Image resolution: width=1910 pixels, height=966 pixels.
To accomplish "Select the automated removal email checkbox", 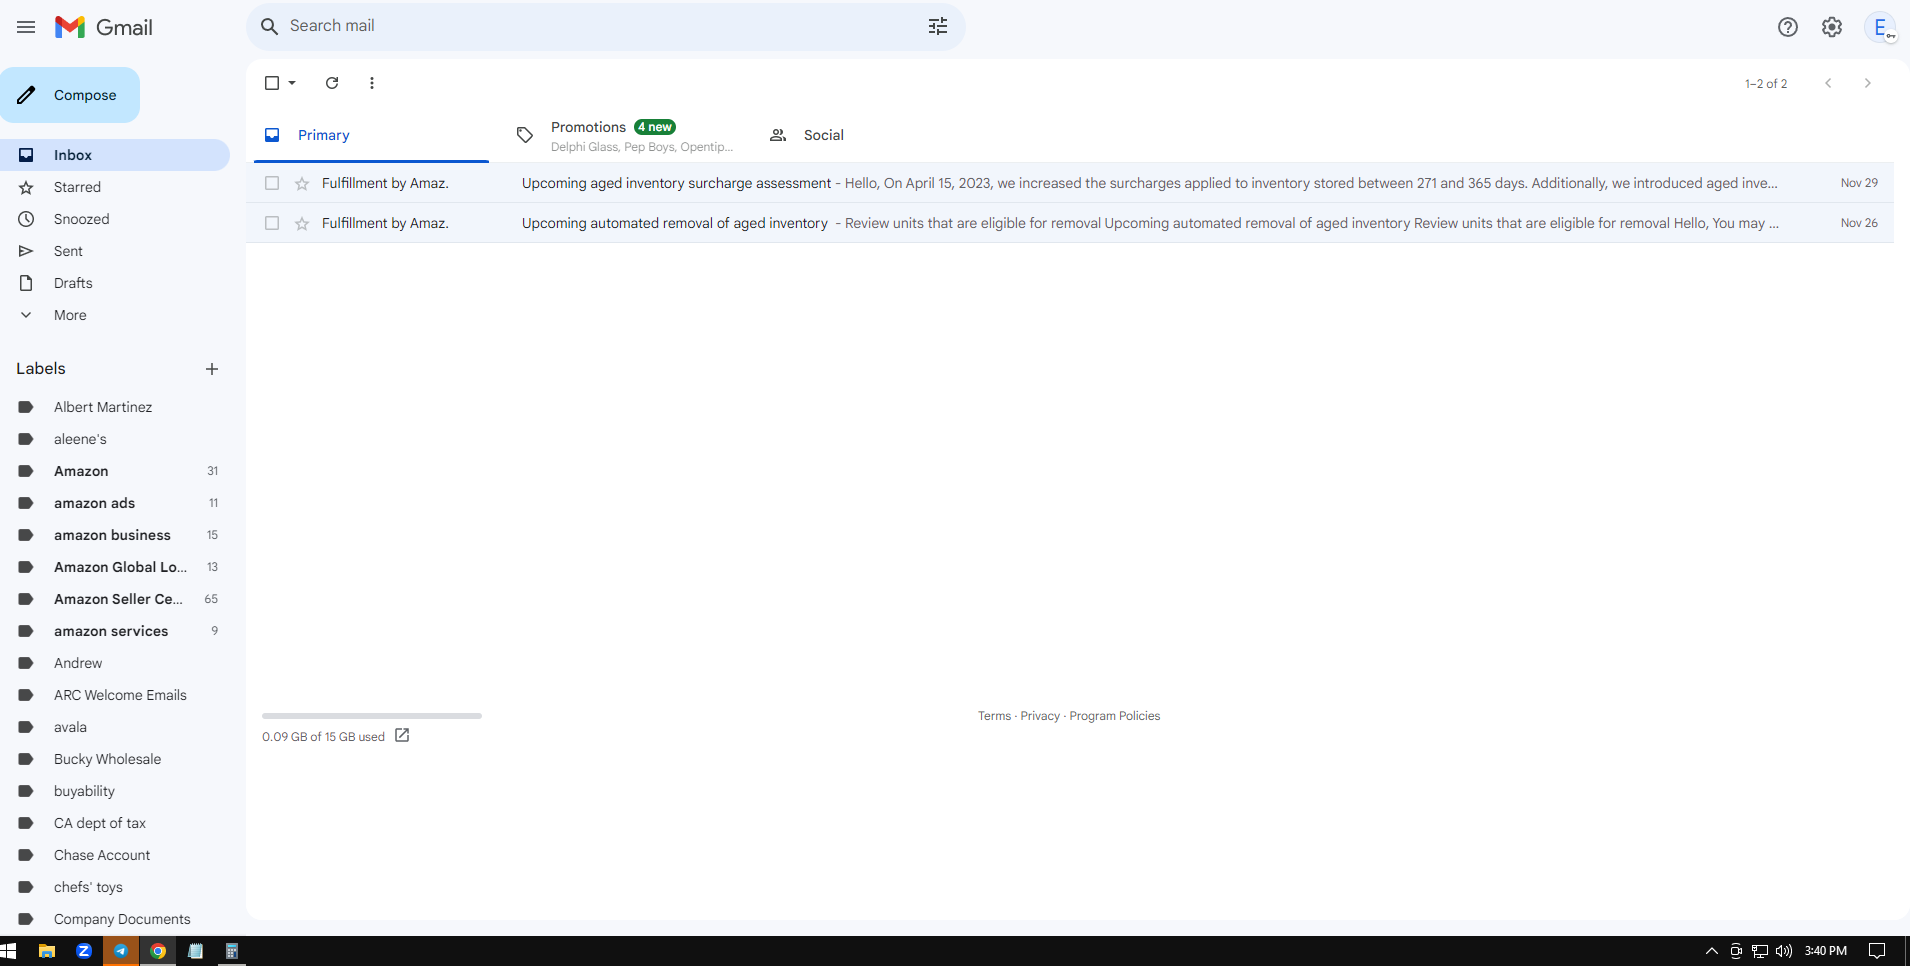I will coord(272,223).
